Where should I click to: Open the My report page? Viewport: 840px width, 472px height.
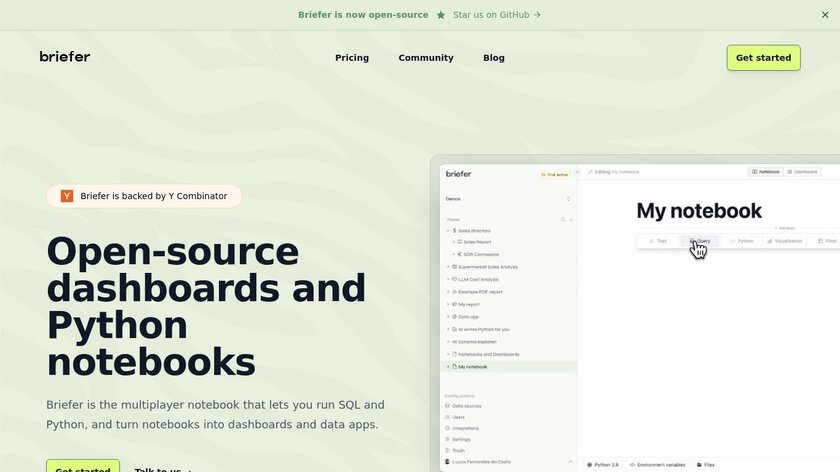(x=469, y=304)
